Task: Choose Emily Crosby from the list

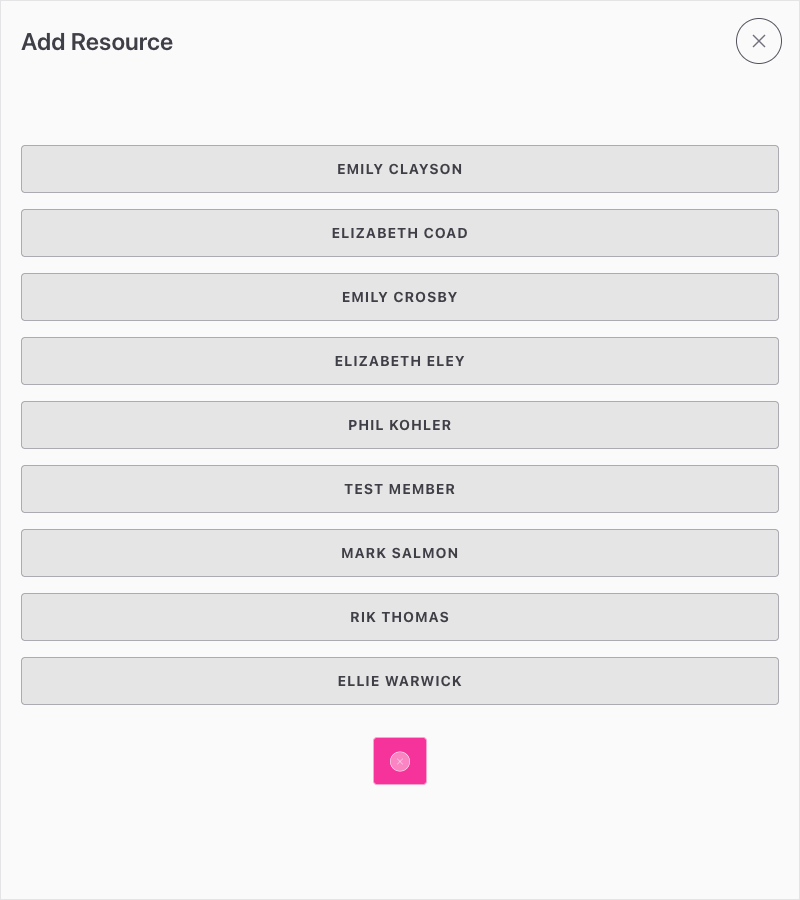Action: point(400,297)
